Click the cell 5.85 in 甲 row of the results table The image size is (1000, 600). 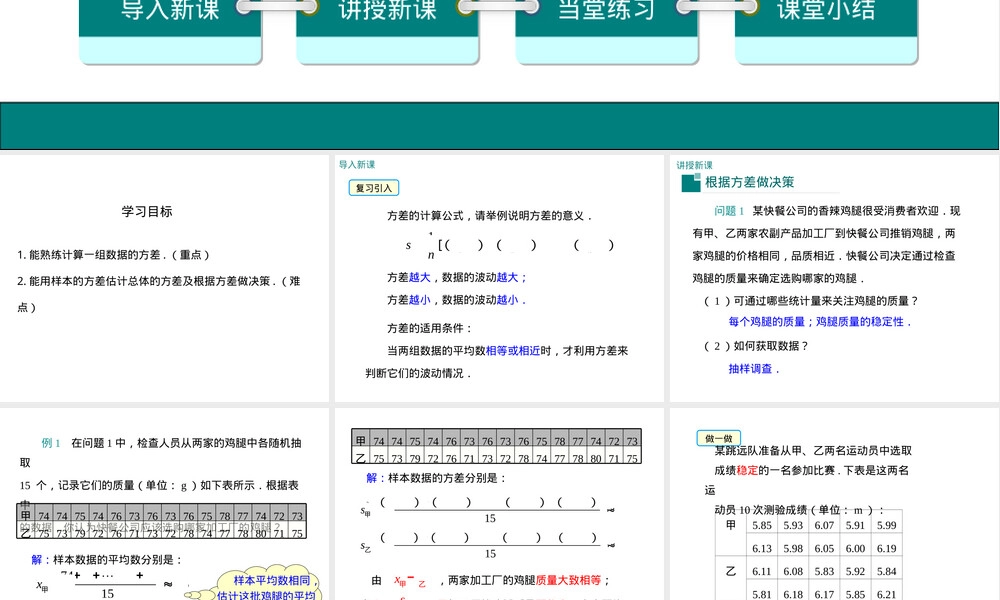pos(761,525)
